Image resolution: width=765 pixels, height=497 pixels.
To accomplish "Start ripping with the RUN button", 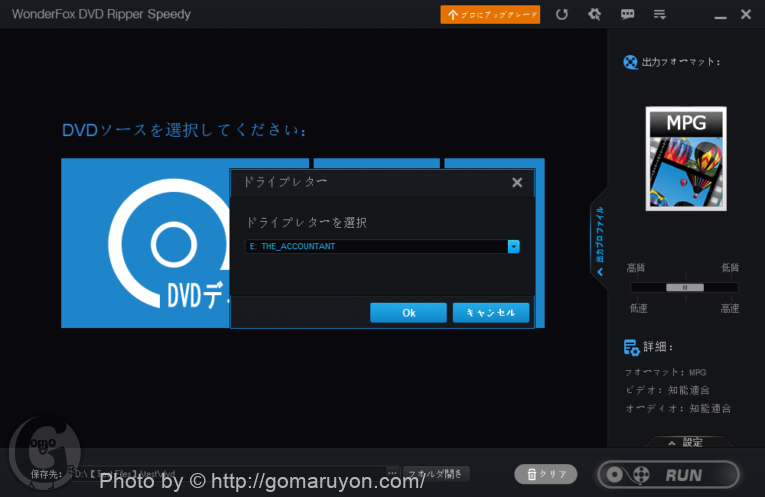I will 668,475.
